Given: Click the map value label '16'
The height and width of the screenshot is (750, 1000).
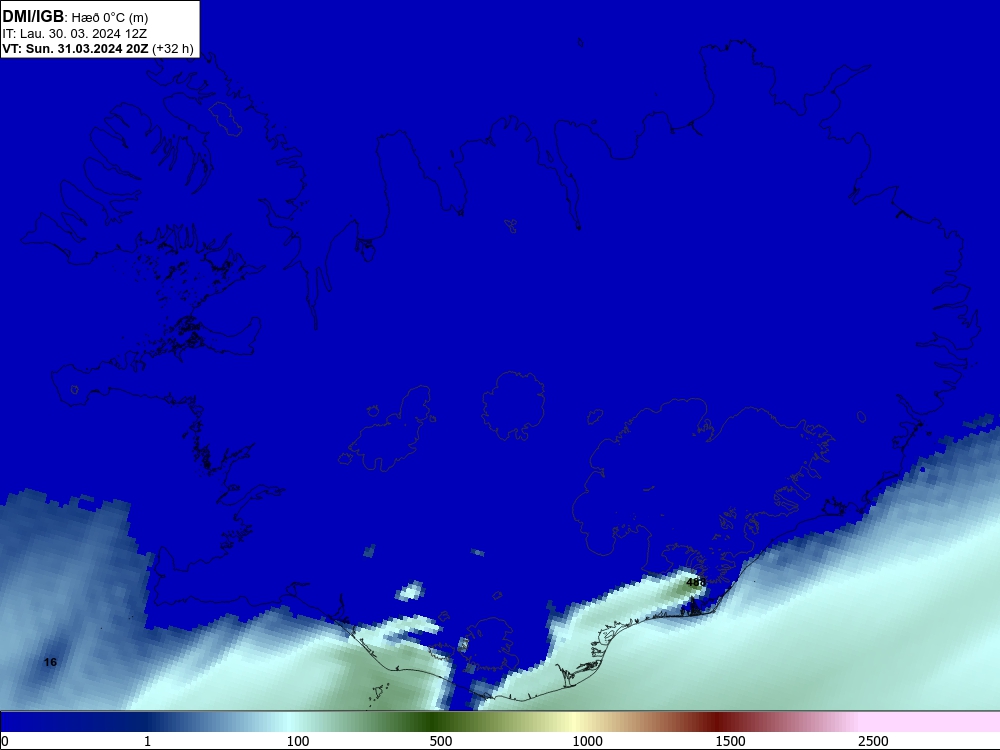Looking at the screenshot, I should click(x=50, y=662).
